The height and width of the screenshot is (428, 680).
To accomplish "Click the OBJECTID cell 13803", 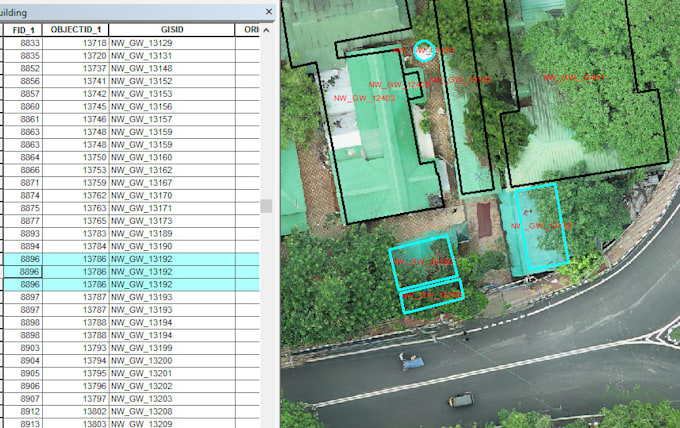I will [x=75, y=423].
